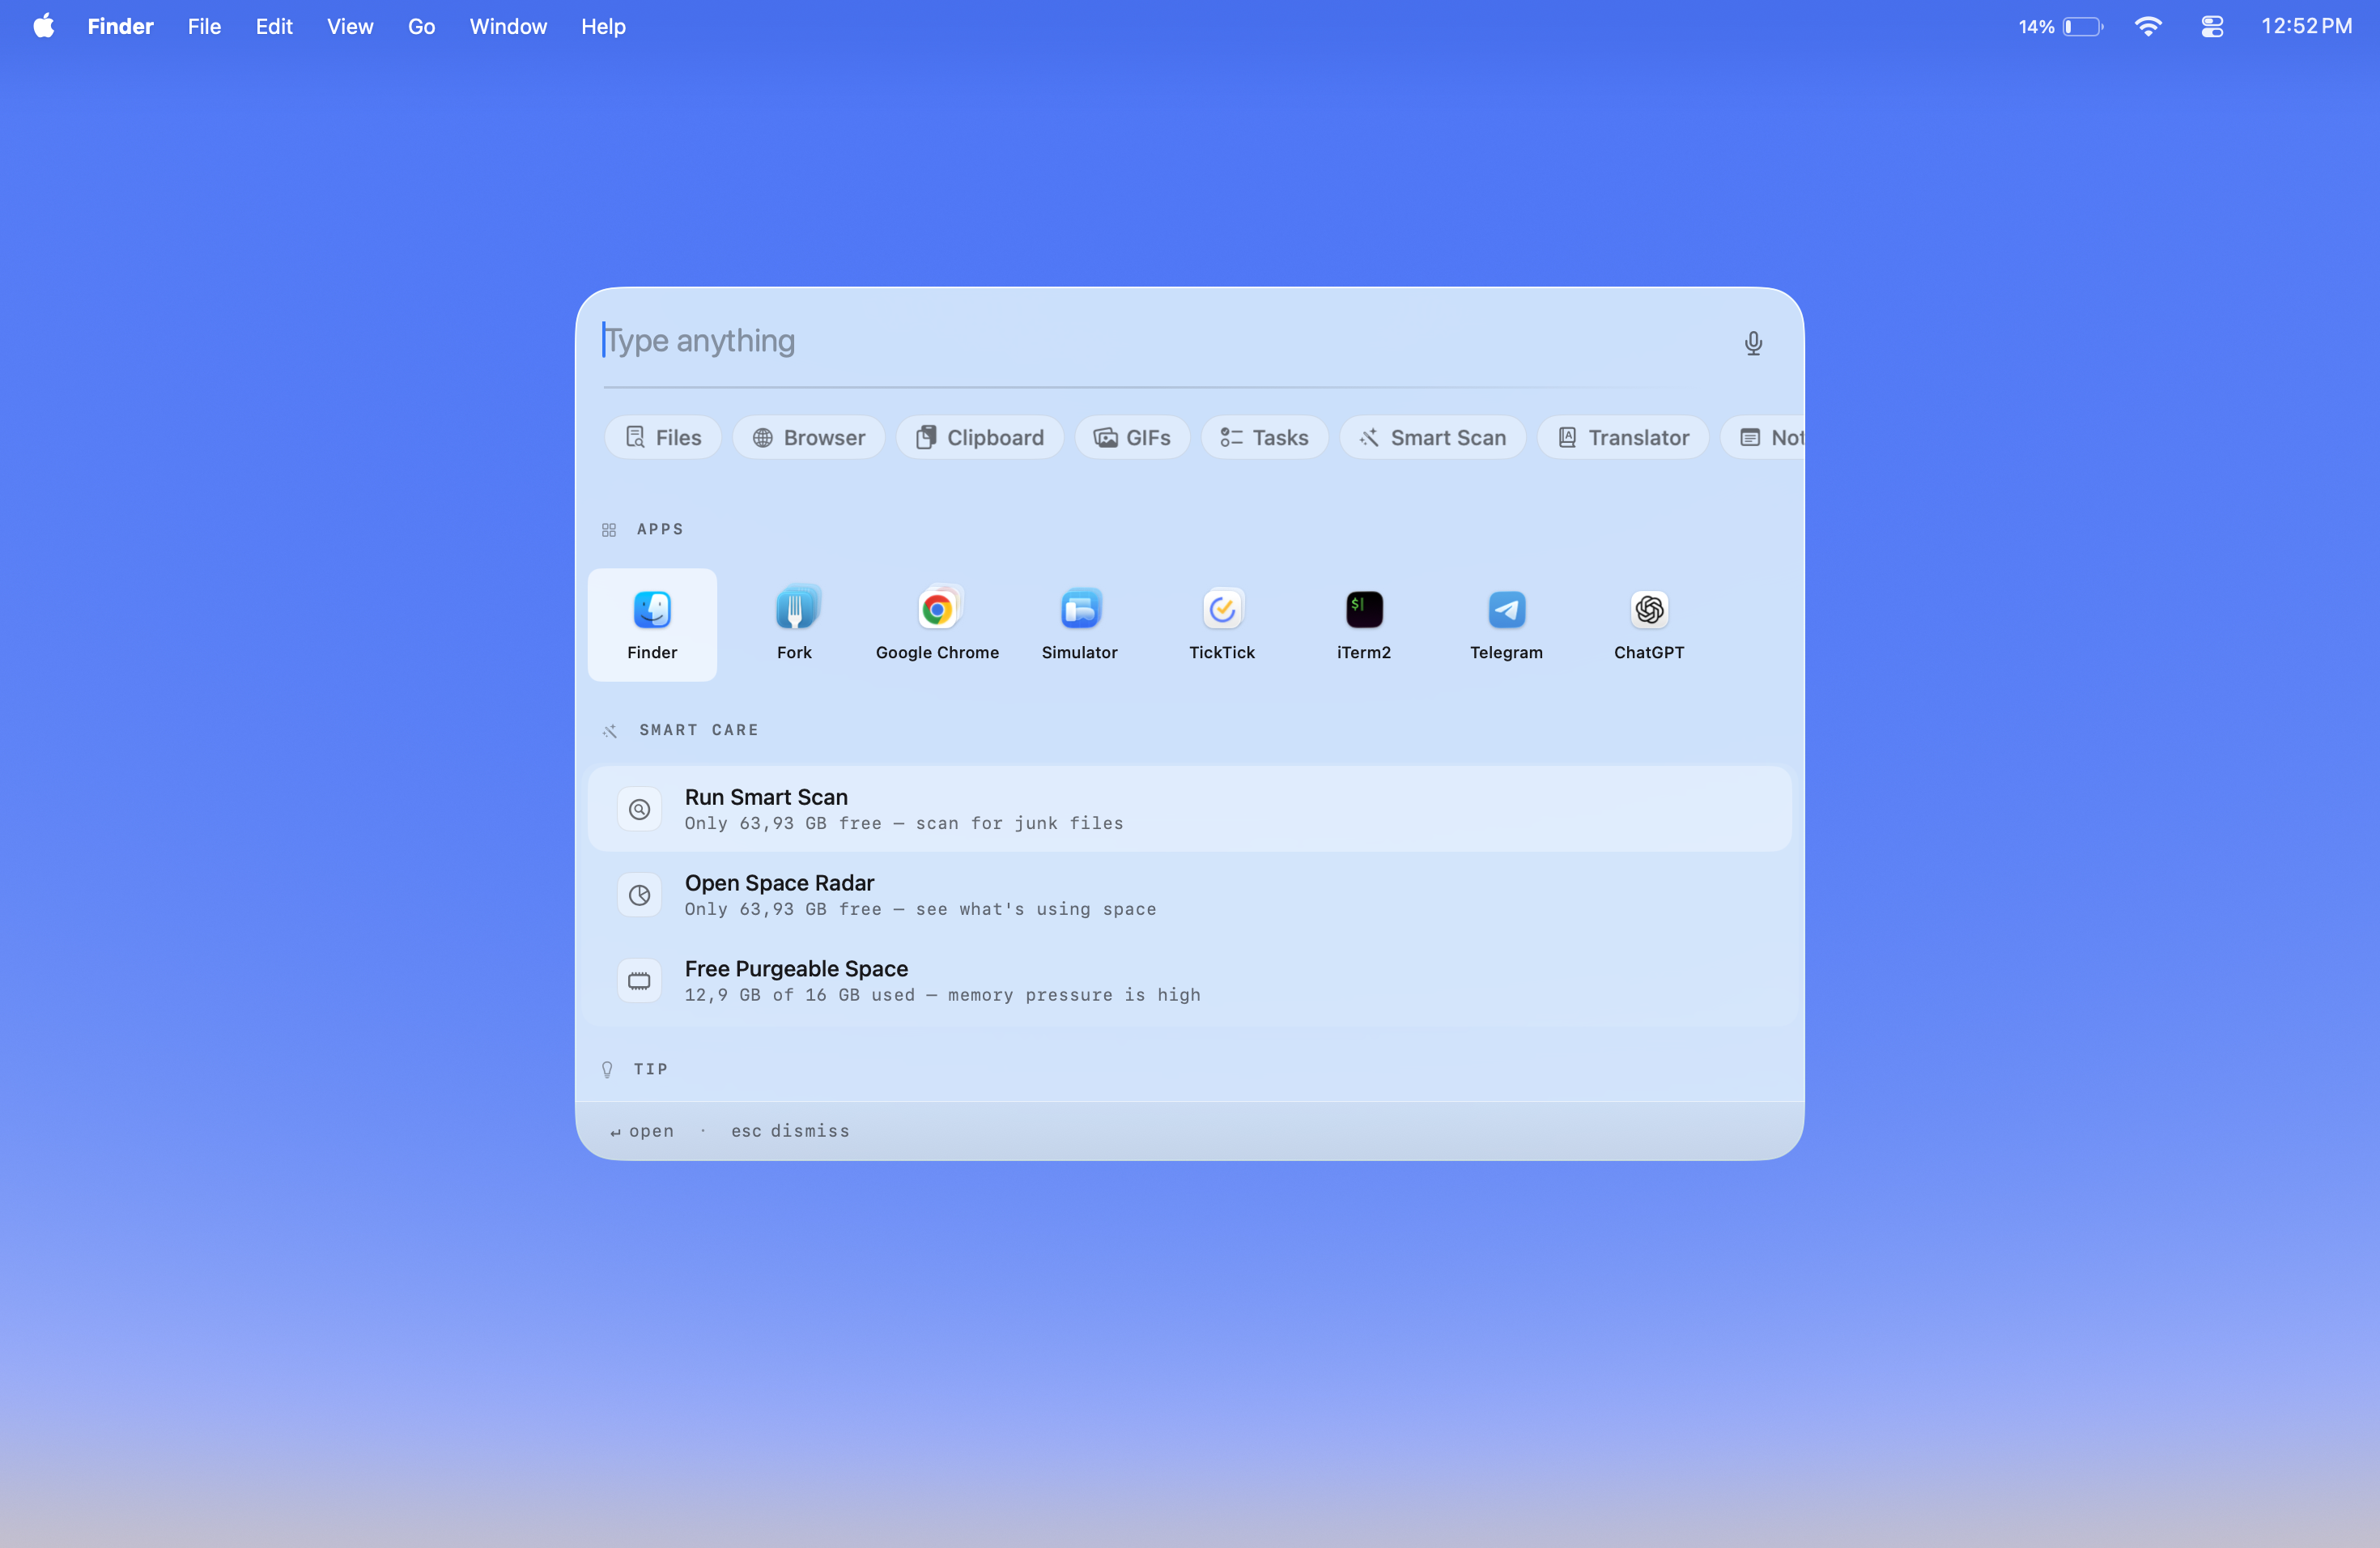Click the Open Space Radar pie icon

[x=639, y=895]
